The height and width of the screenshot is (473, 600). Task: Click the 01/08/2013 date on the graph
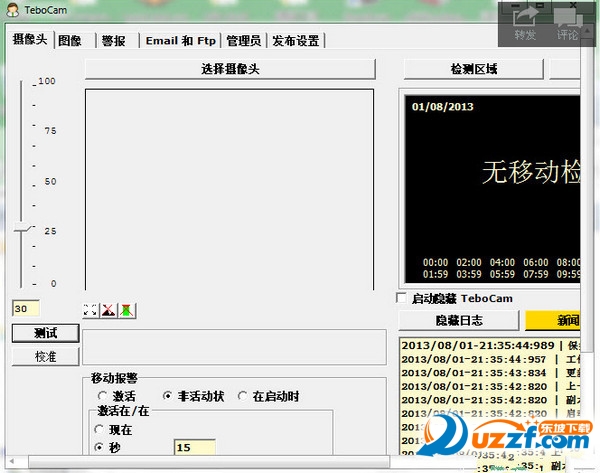coord(442,107)
